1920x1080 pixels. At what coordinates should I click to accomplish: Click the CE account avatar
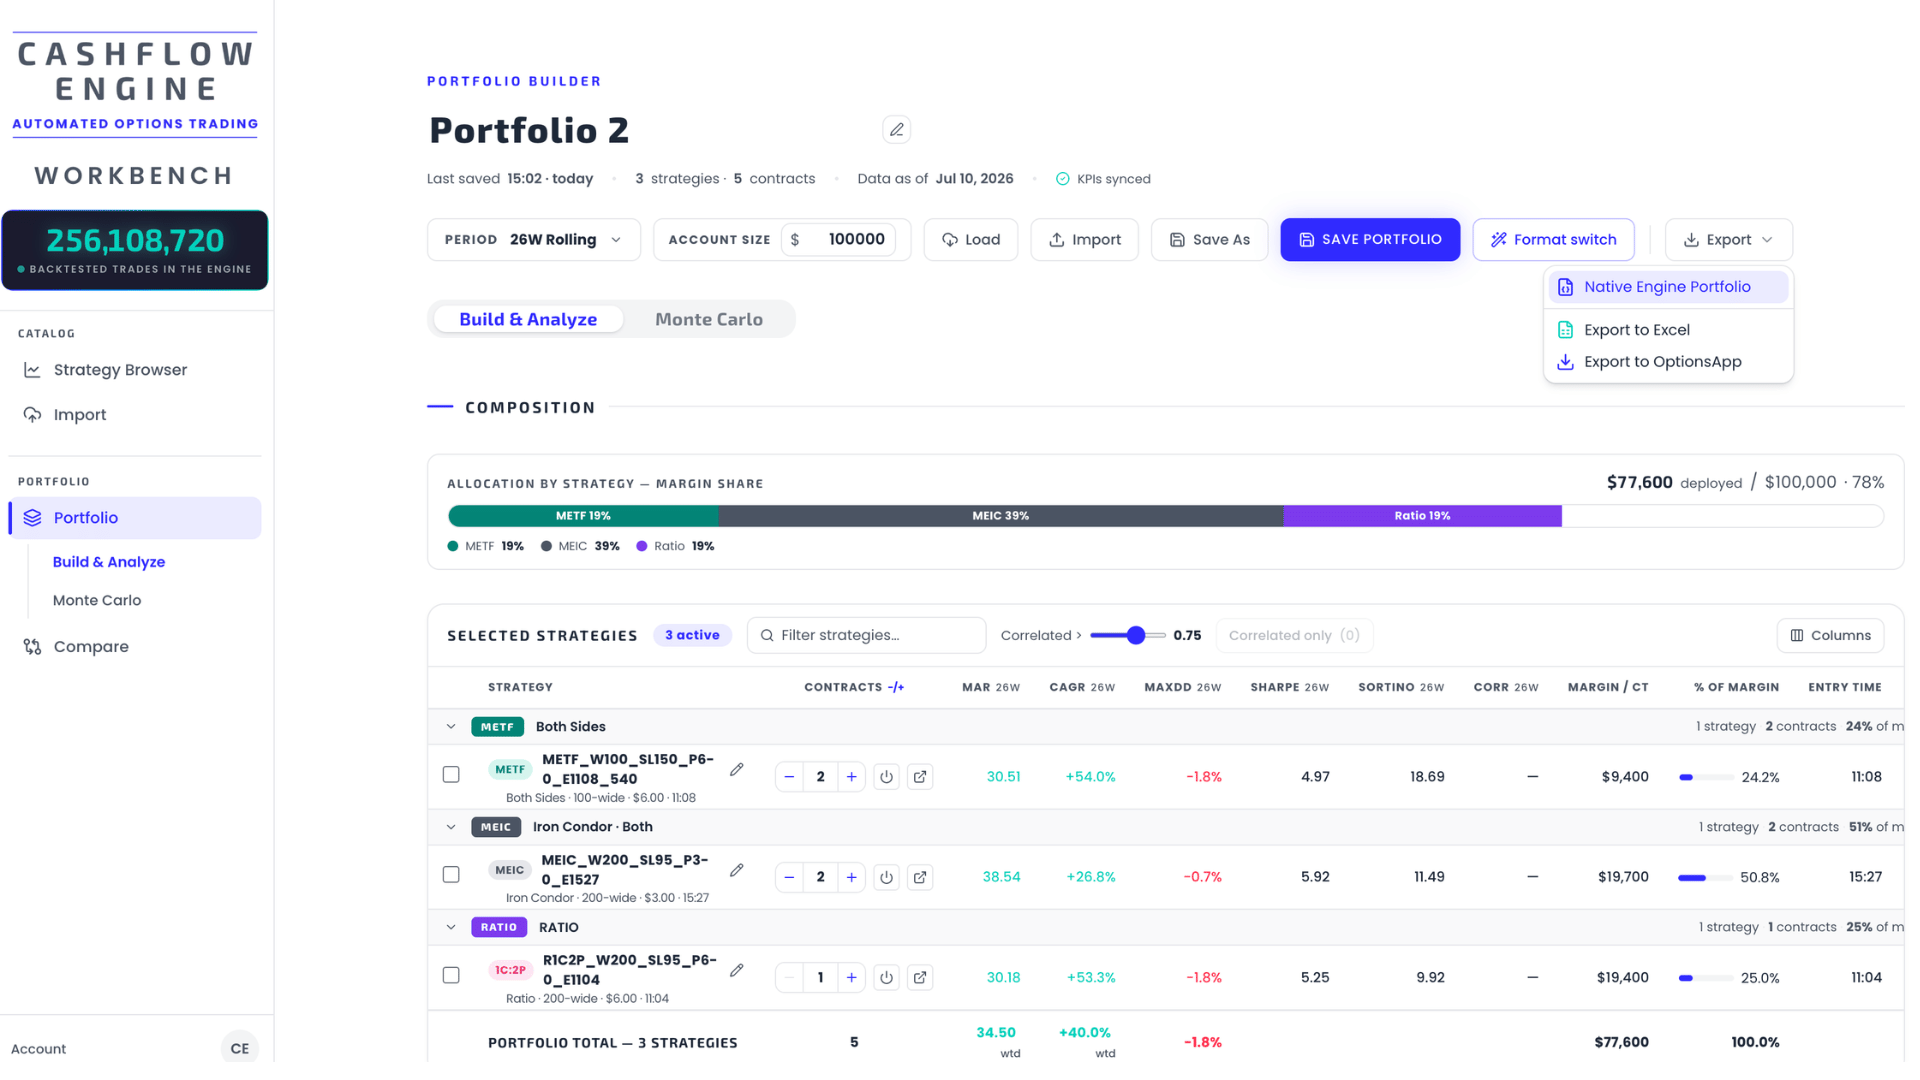(x=239, y=1048)
